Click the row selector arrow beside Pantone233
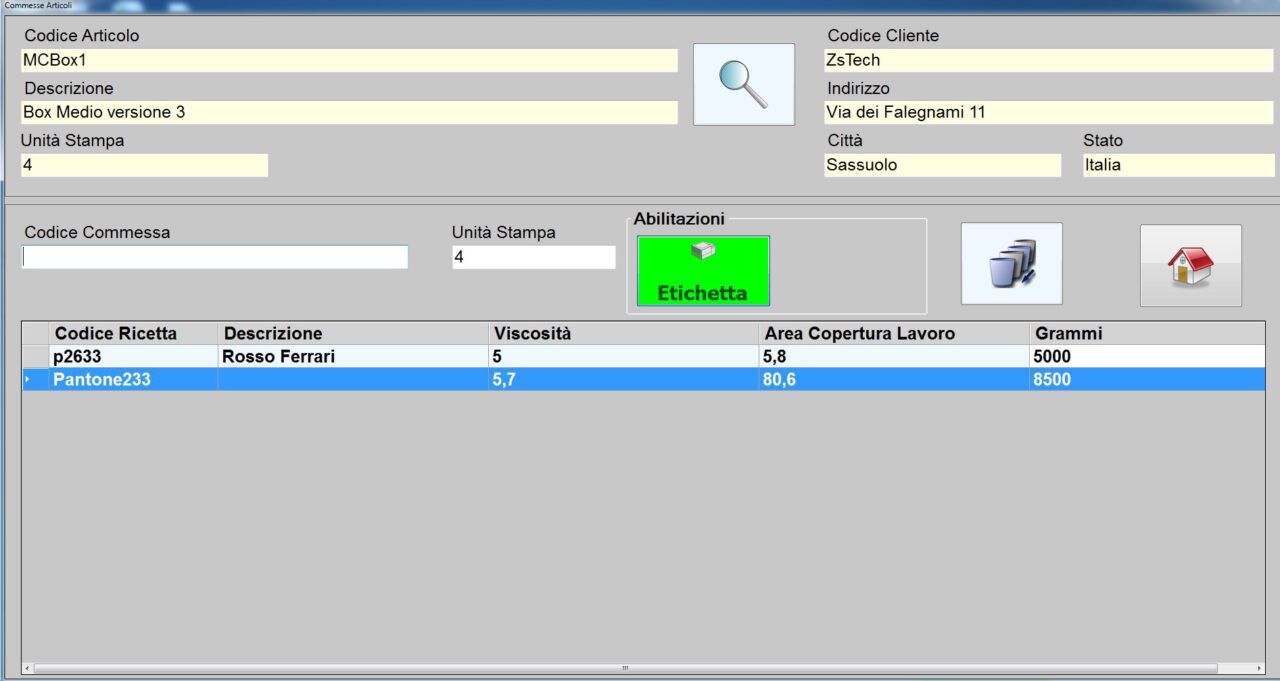 [27, 379]
